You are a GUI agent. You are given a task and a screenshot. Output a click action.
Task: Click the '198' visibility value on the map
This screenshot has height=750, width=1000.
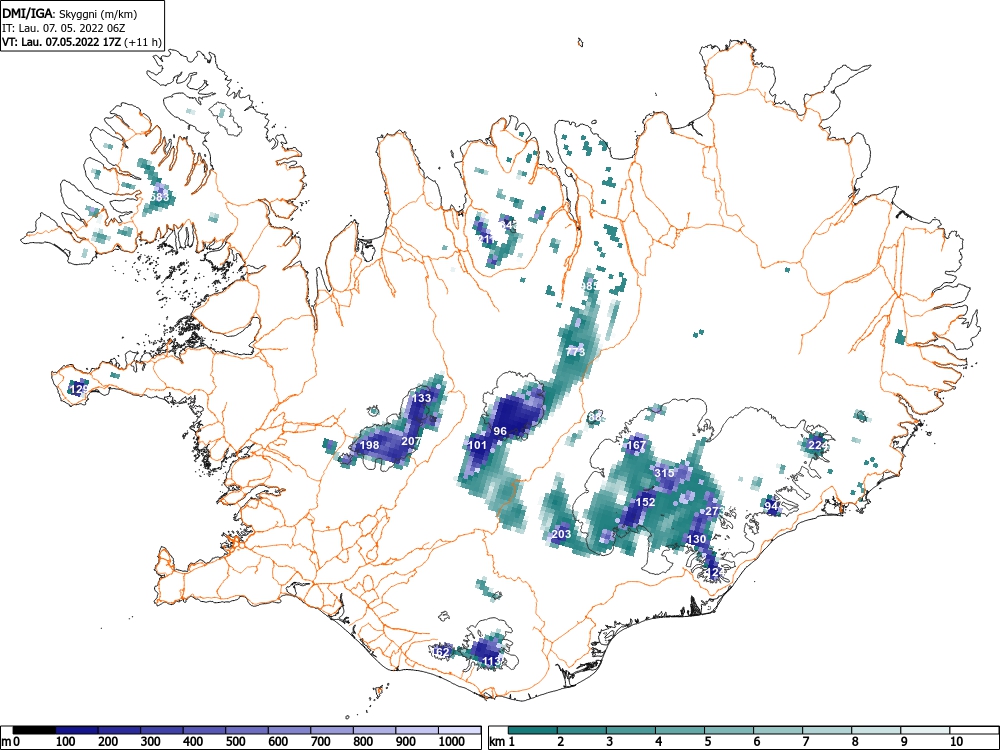369,445
